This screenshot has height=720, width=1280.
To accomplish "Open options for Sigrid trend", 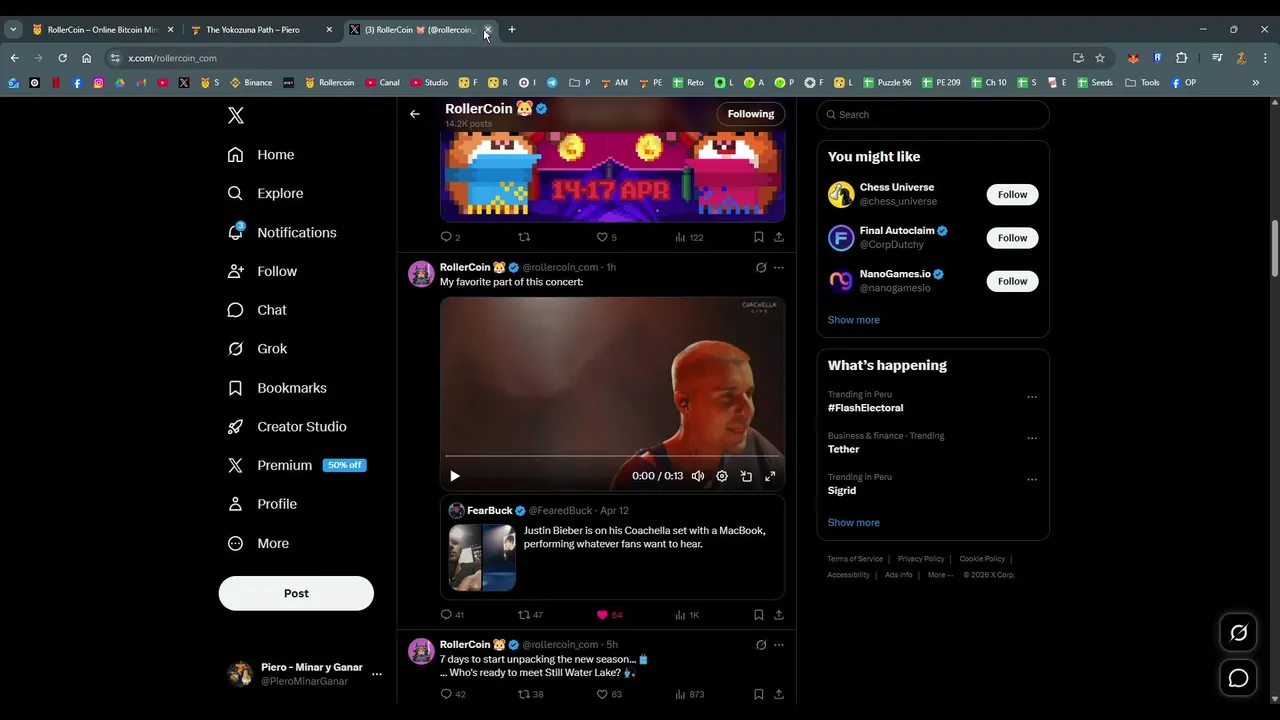I will pos(1032,479).
